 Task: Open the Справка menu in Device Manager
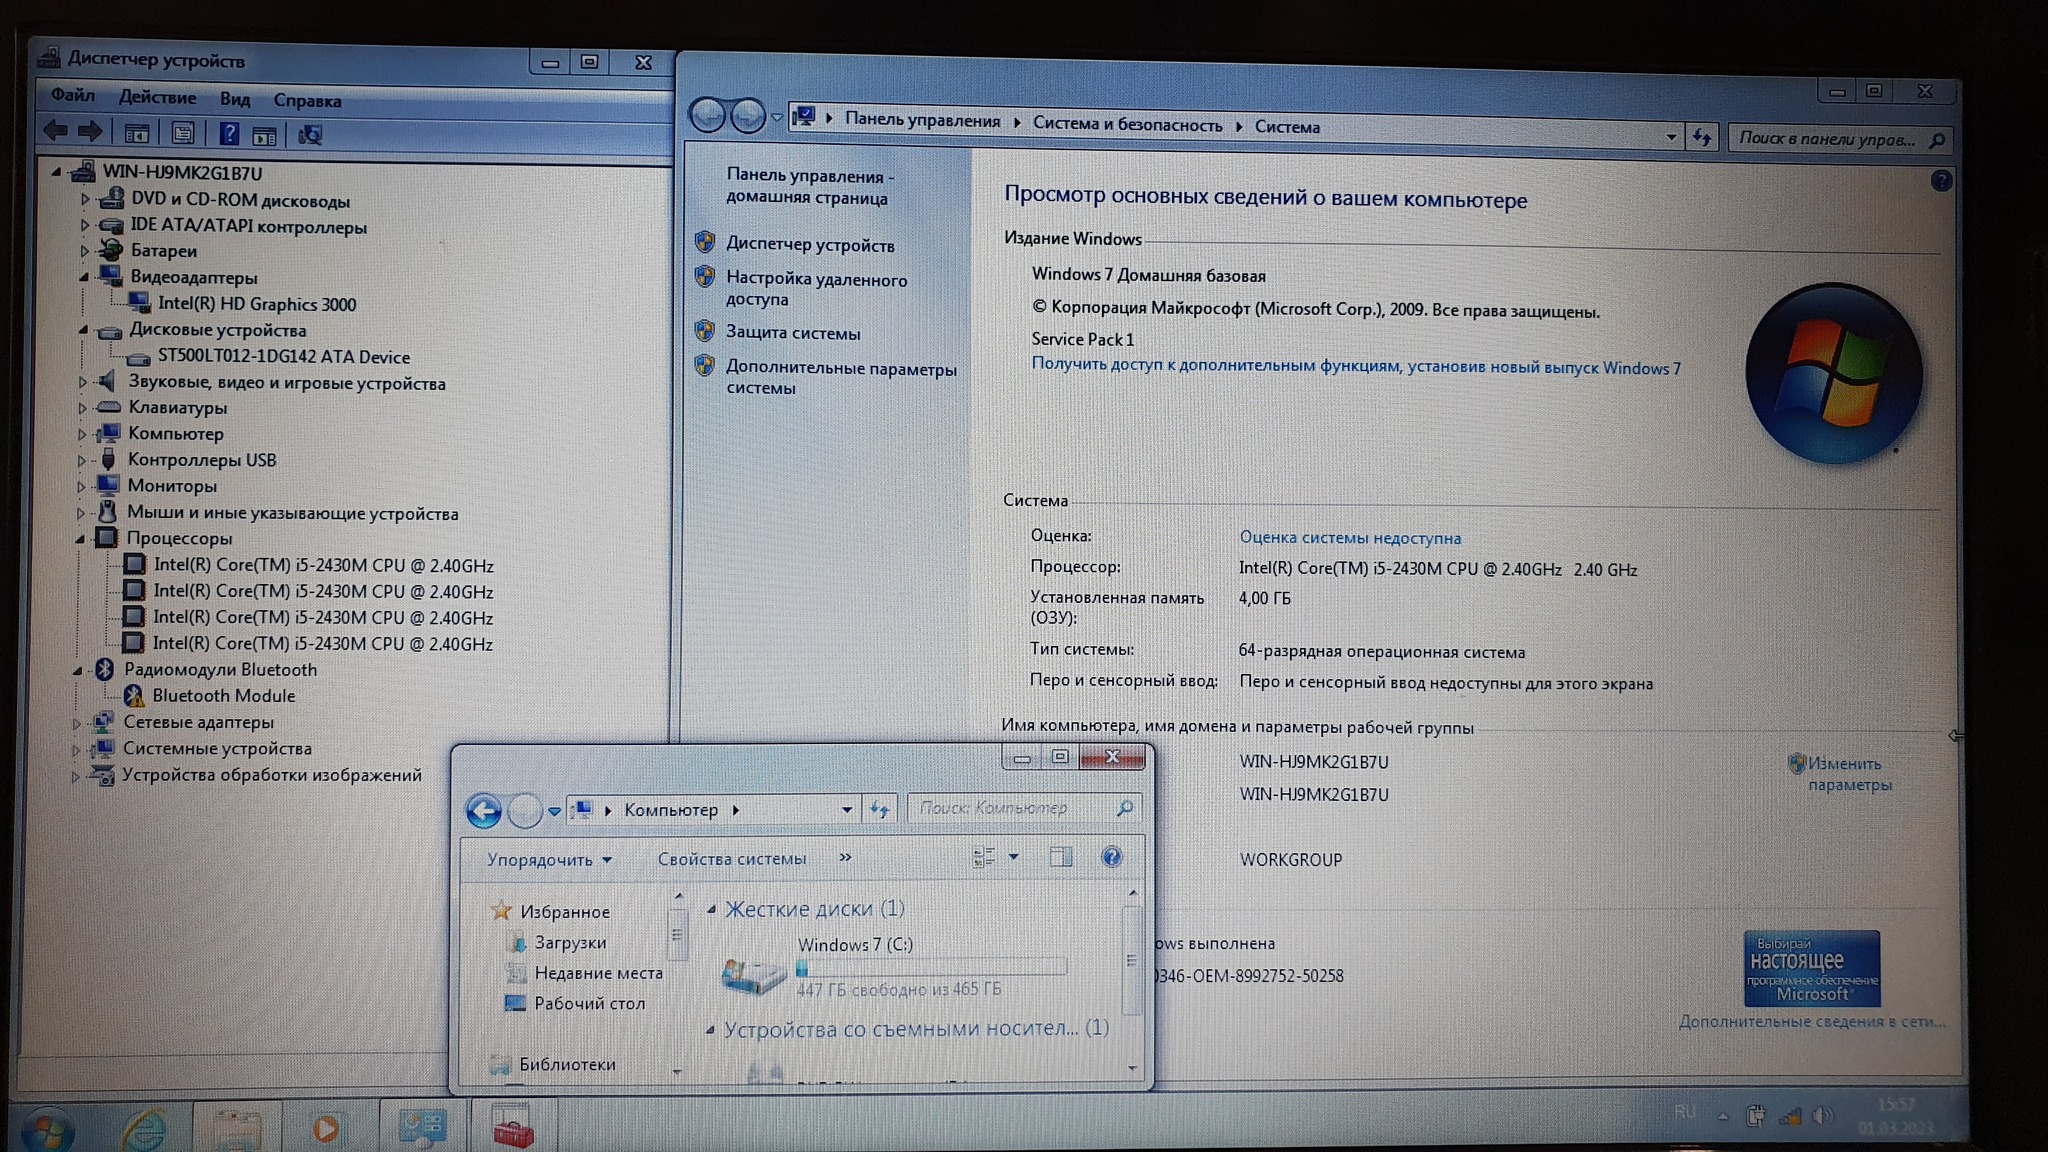click(x=308, y=101)
